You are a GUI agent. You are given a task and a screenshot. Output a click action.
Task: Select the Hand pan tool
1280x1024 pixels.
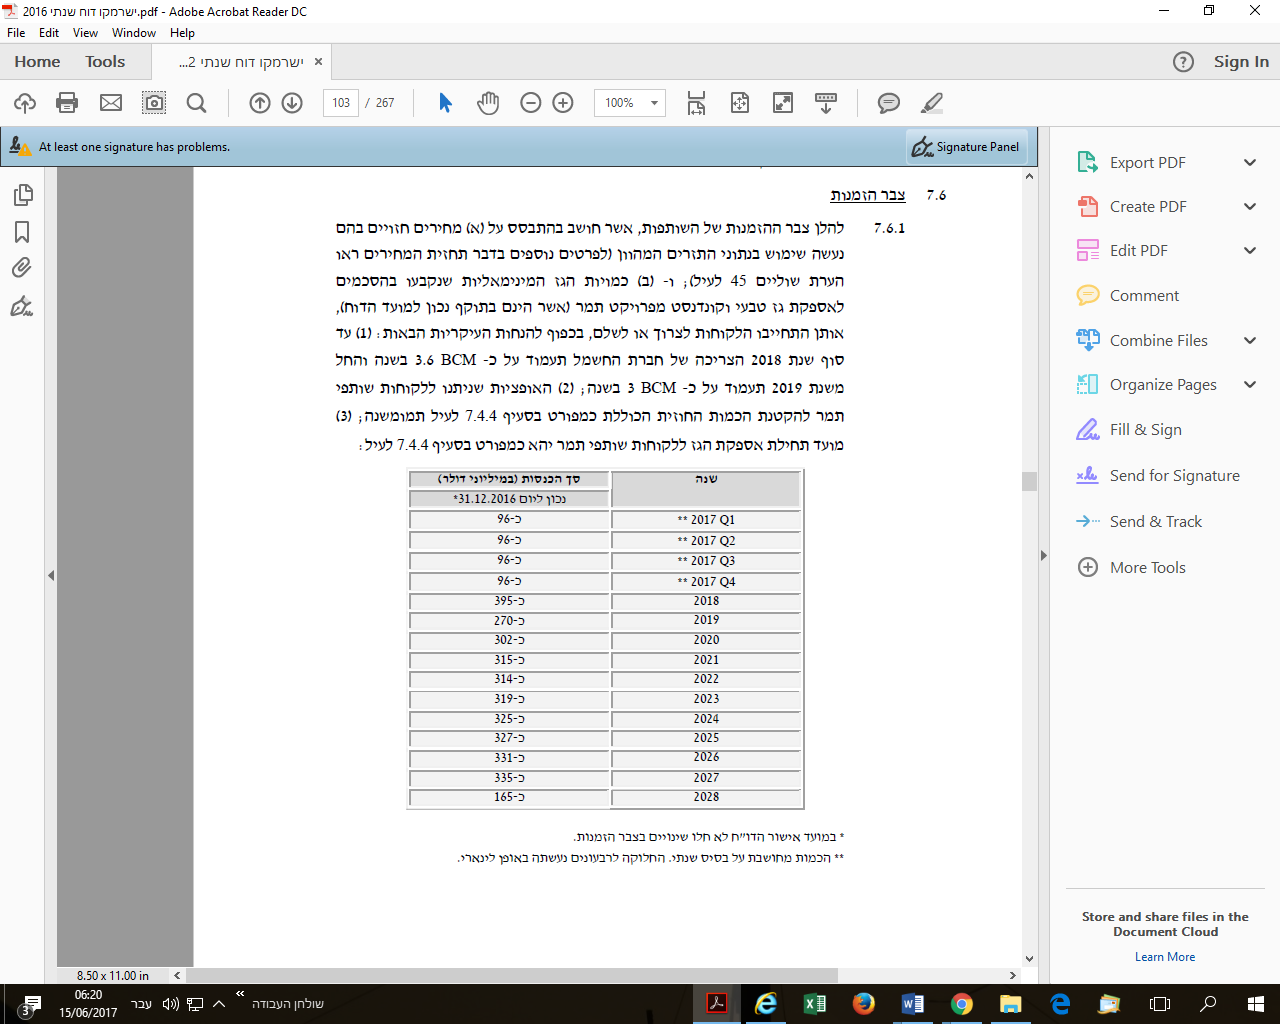488,103
